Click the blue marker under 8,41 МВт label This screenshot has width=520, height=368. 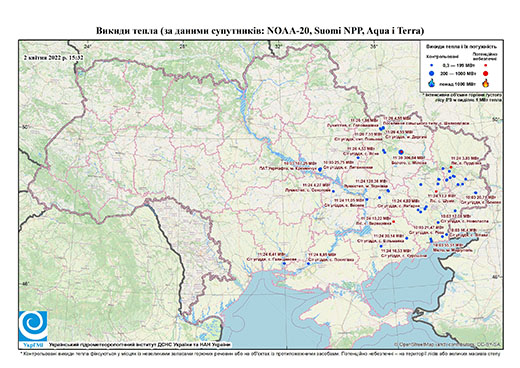(x=284, y=263)
